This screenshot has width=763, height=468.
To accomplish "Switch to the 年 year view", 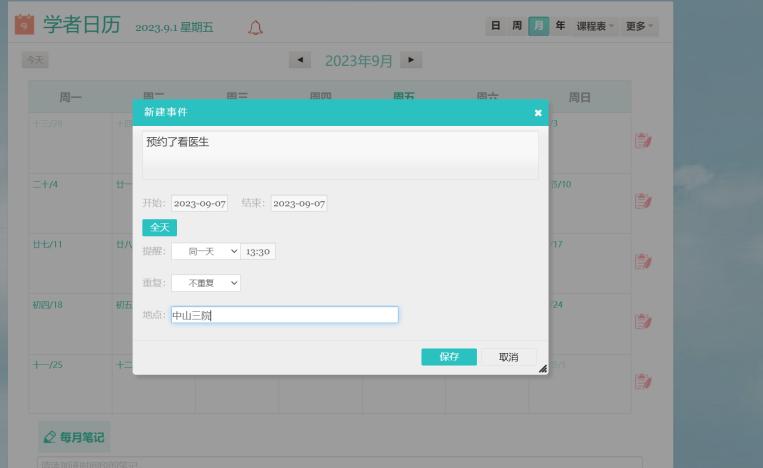I will (560, 26).
